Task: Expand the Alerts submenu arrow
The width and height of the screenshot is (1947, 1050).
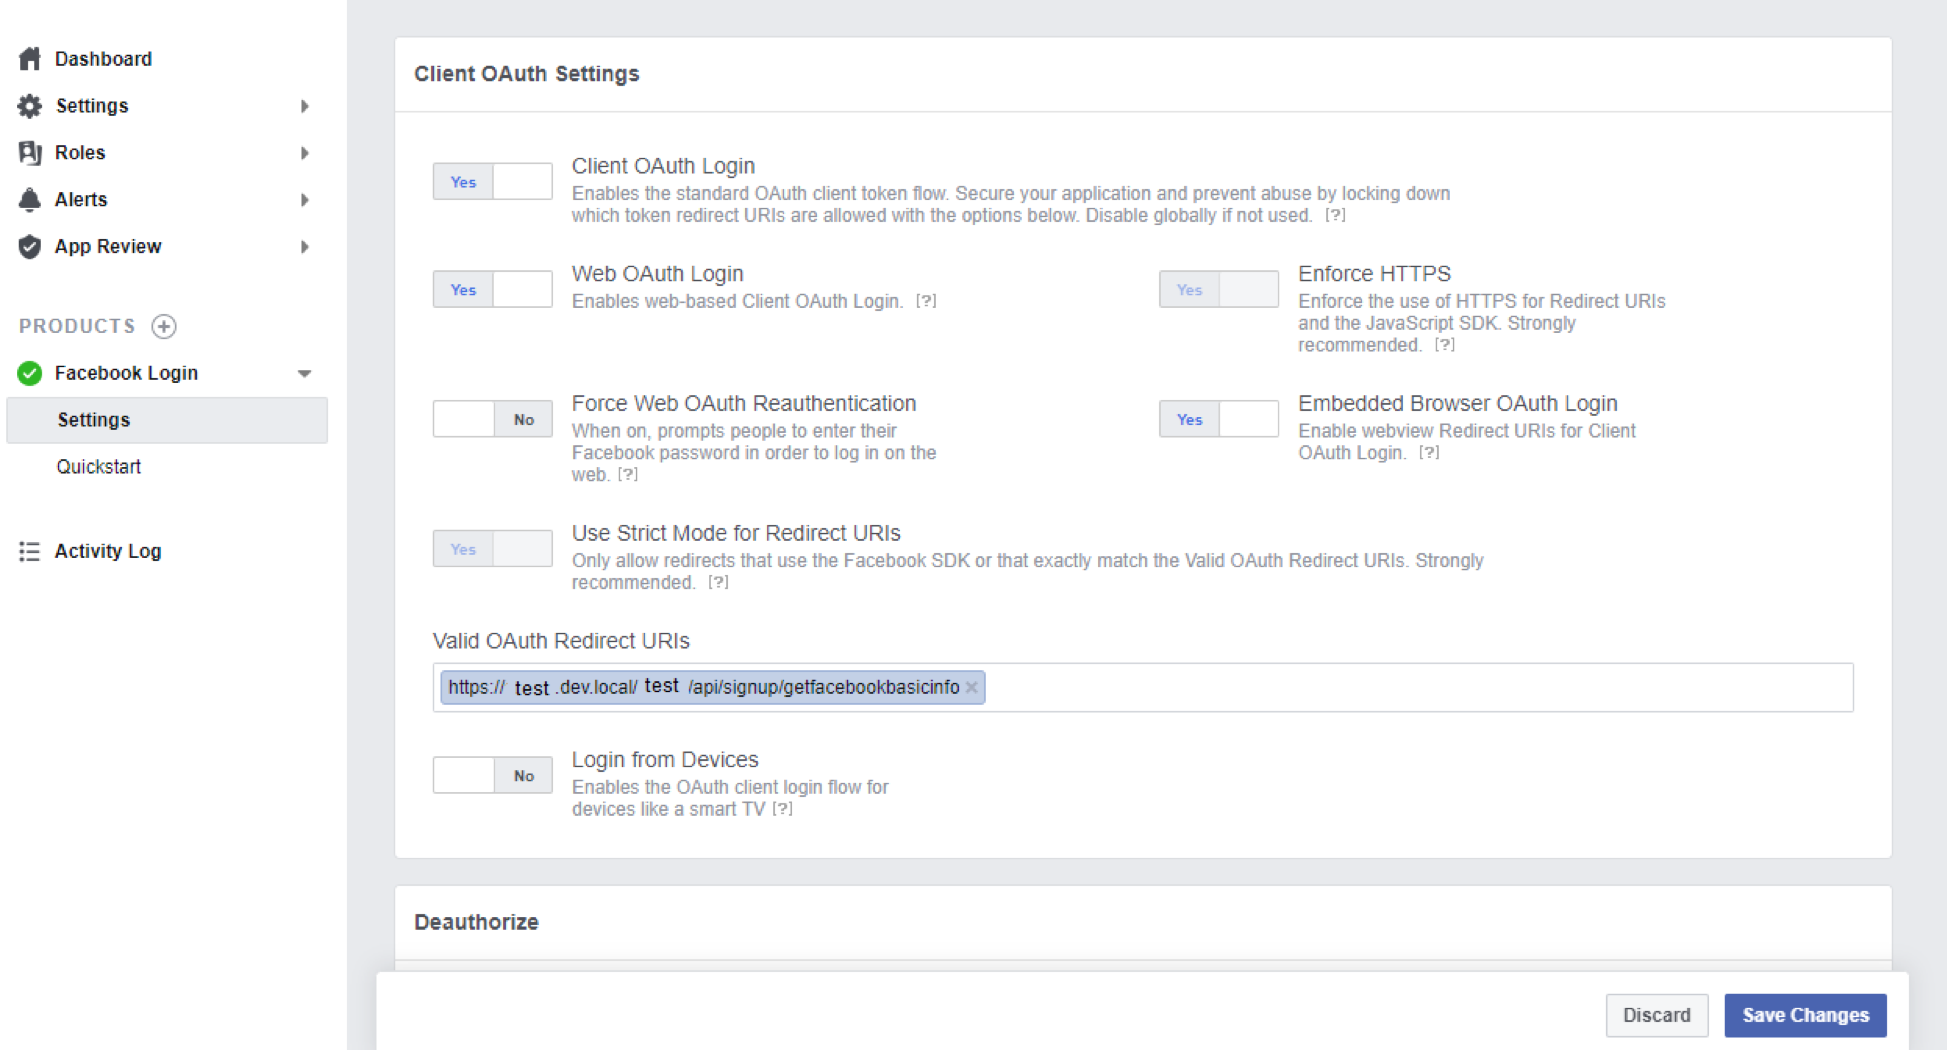Action: (304, 200)
